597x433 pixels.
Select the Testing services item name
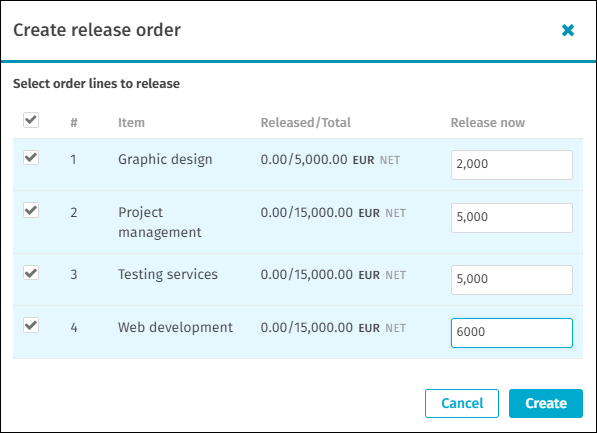coord(168,274)
